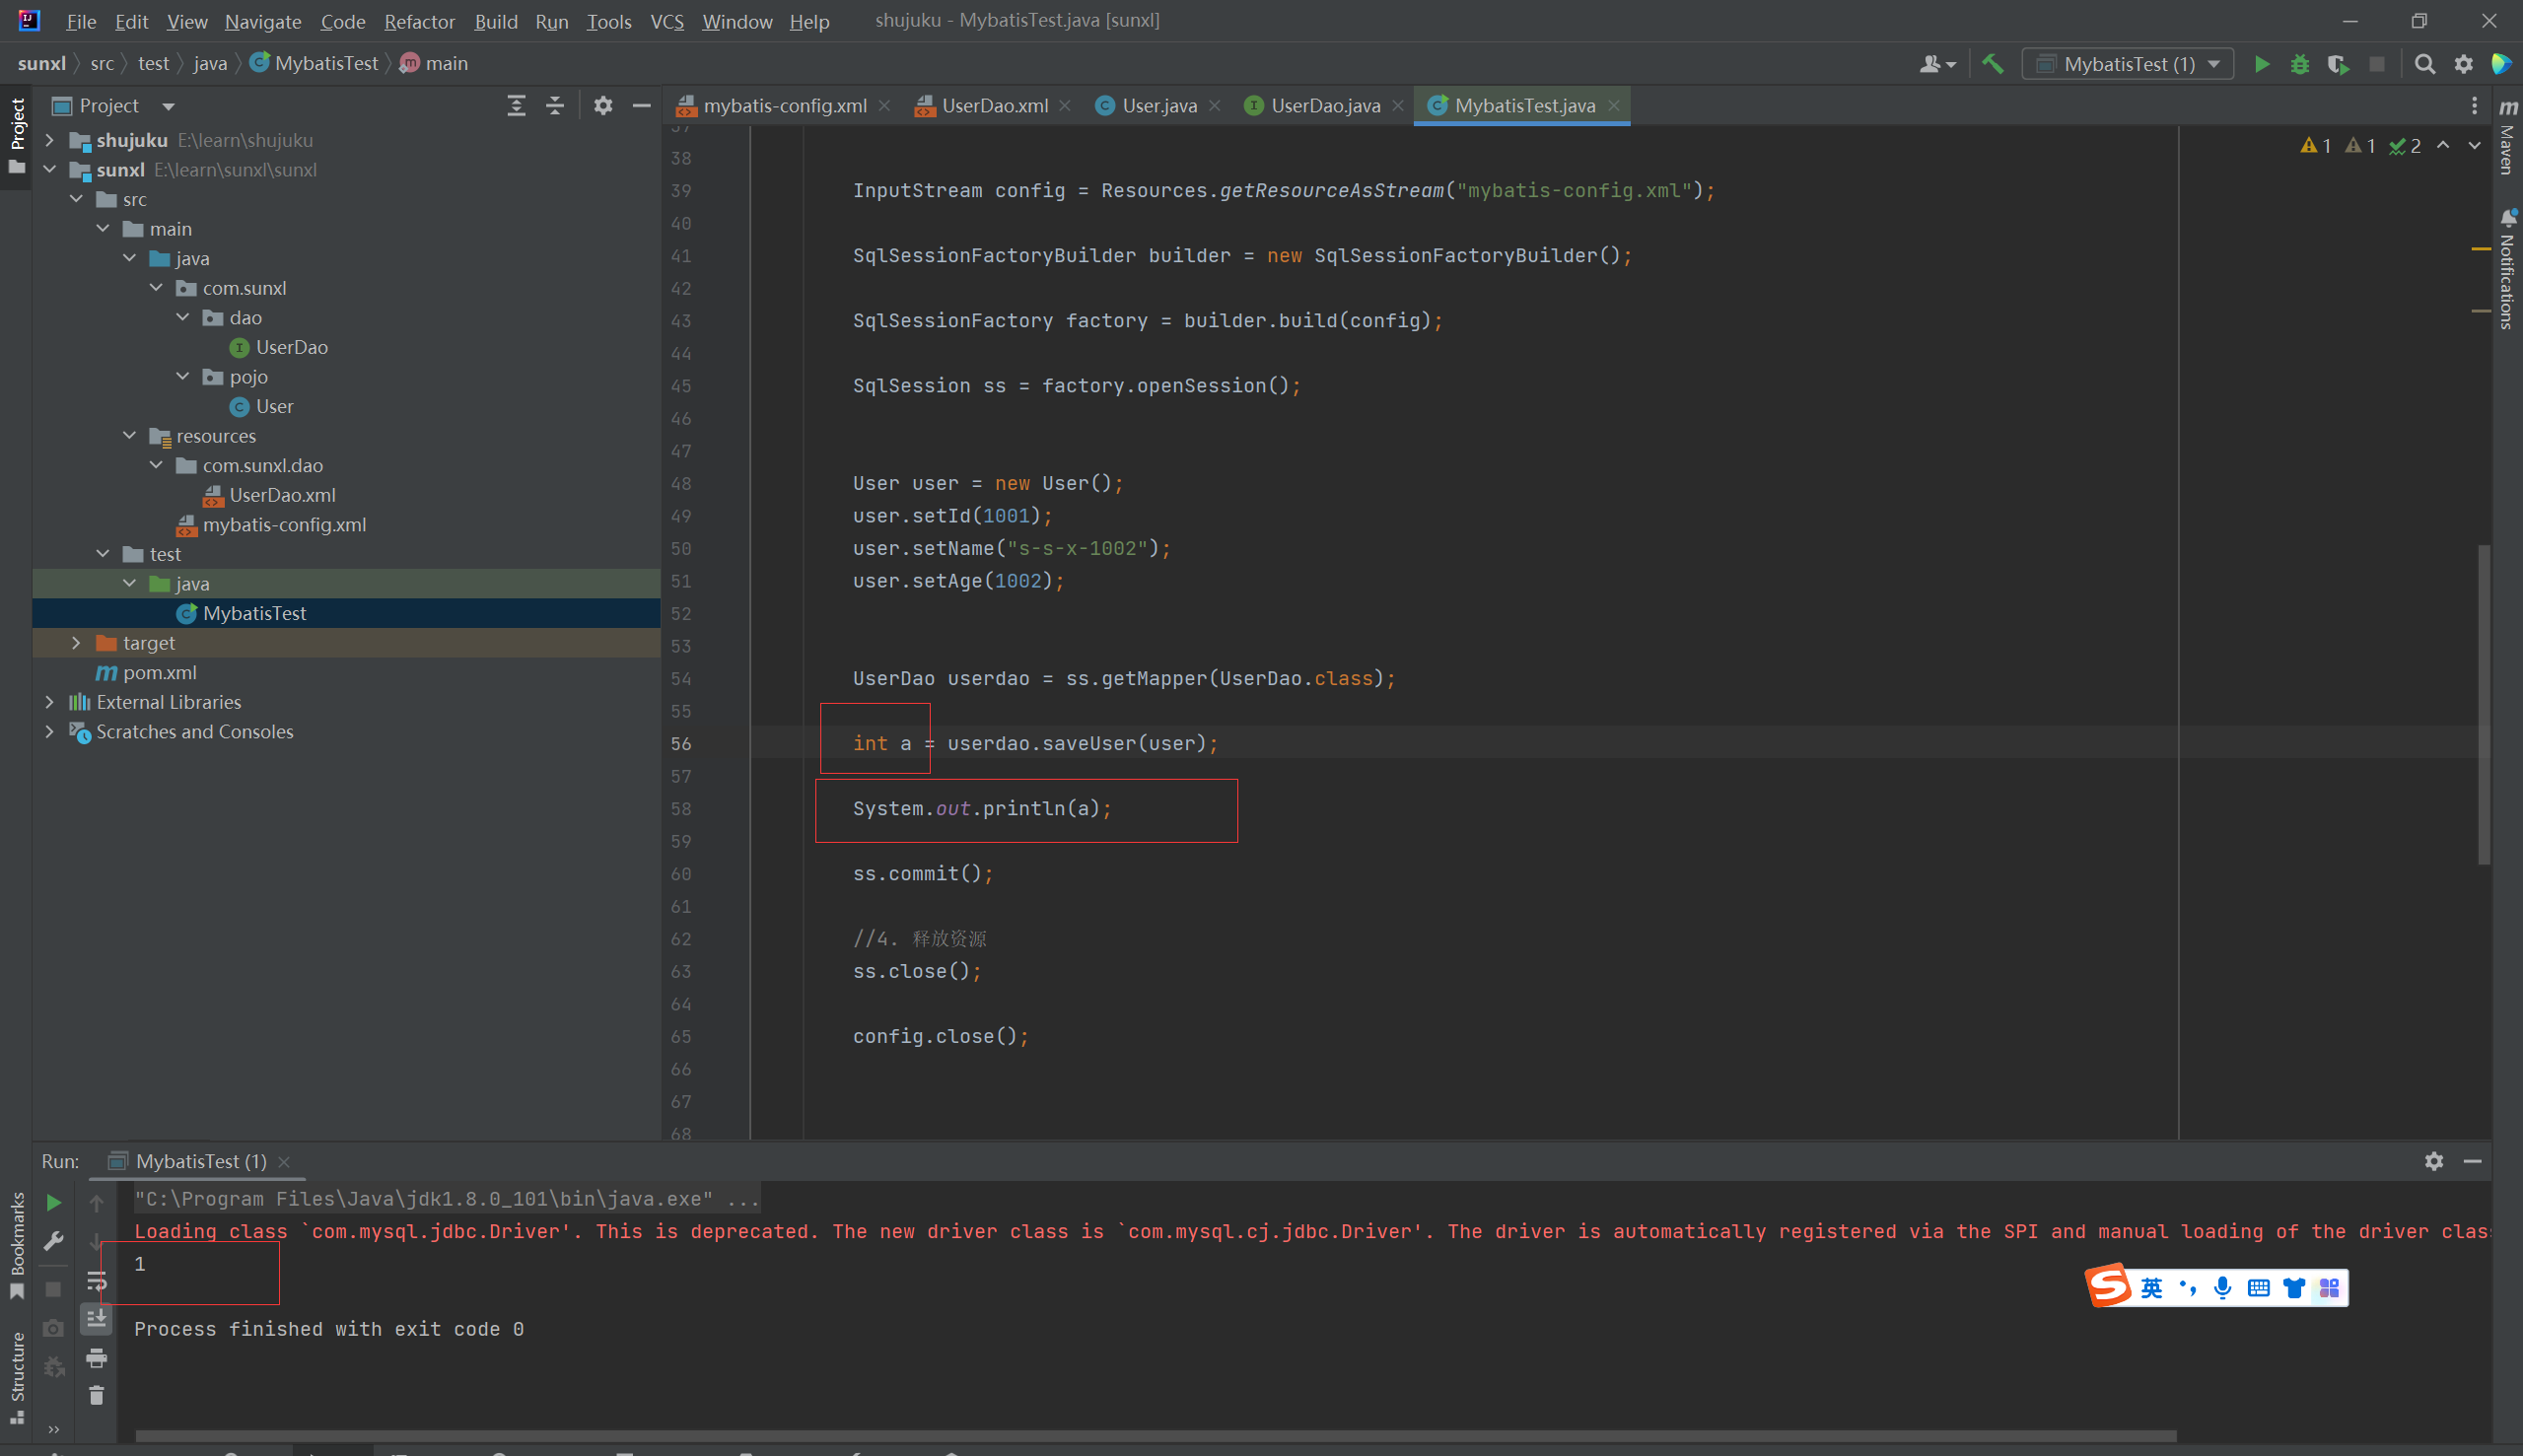Expand the target folder
2523x1456 pixels.
(76, 643)
